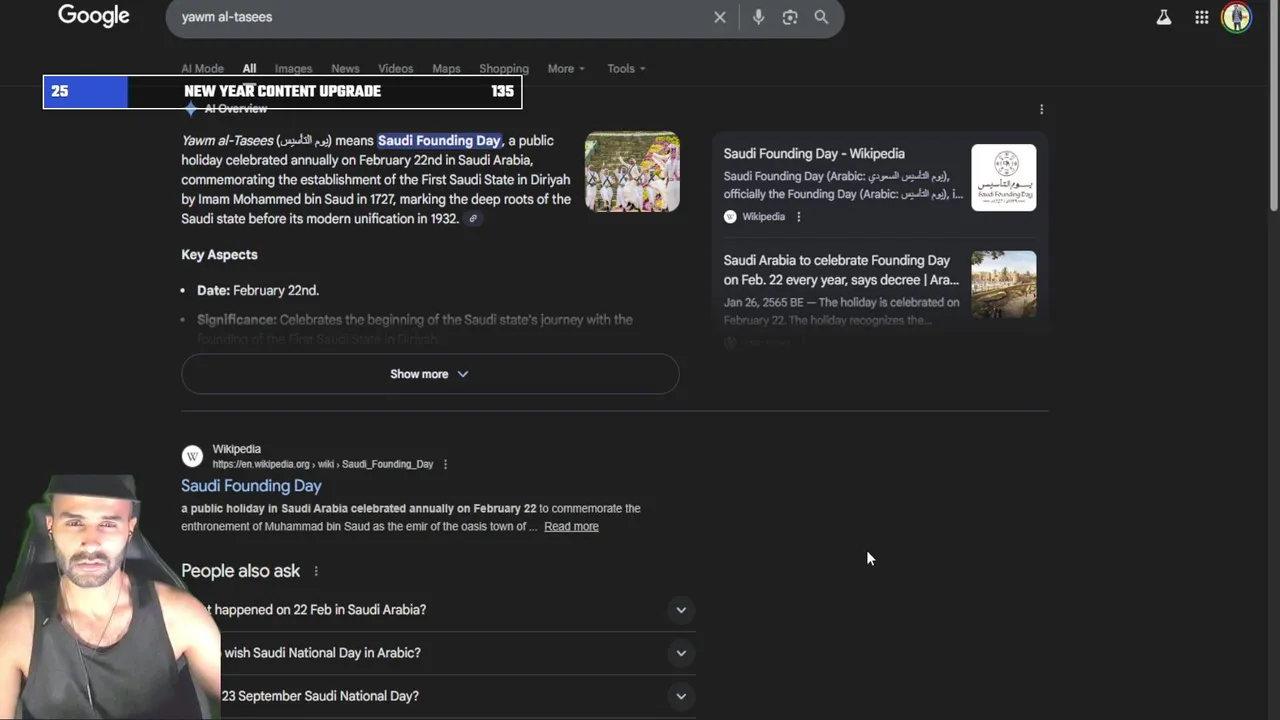1280x720 pixels.
Task: Click the Key Aspects heading
Action: click(219, 255)
